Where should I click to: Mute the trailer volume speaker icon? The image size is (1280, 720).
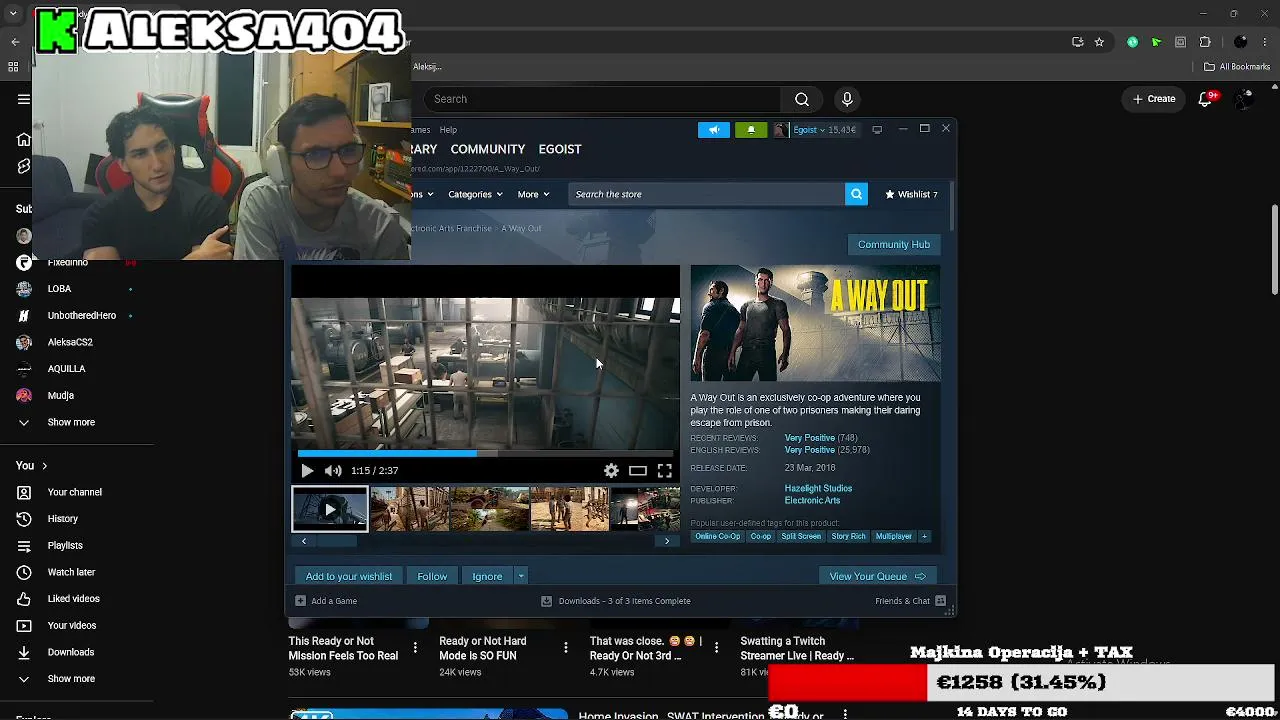pos(333,471)
